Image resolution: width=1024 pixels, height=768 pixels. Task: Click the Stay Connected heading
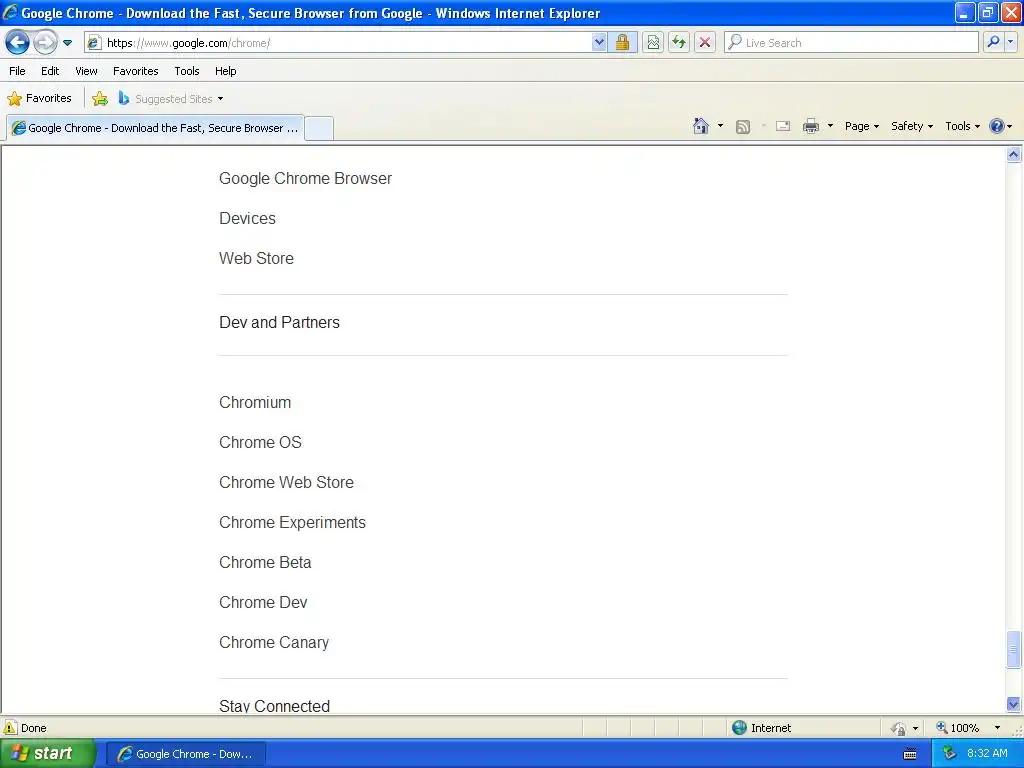pos(275,706)
